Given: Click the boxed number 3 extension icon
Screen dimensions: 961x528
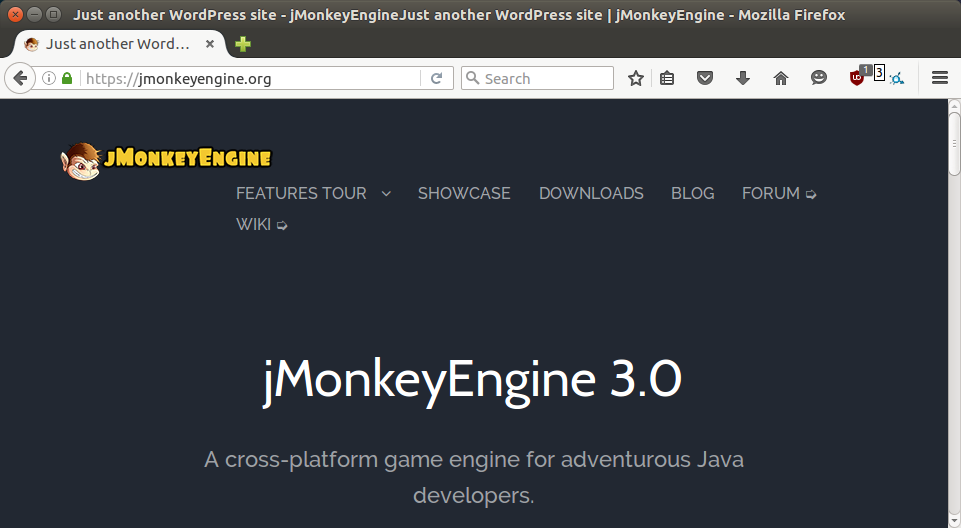Looking at the screenshot, I should click(879, 73).
